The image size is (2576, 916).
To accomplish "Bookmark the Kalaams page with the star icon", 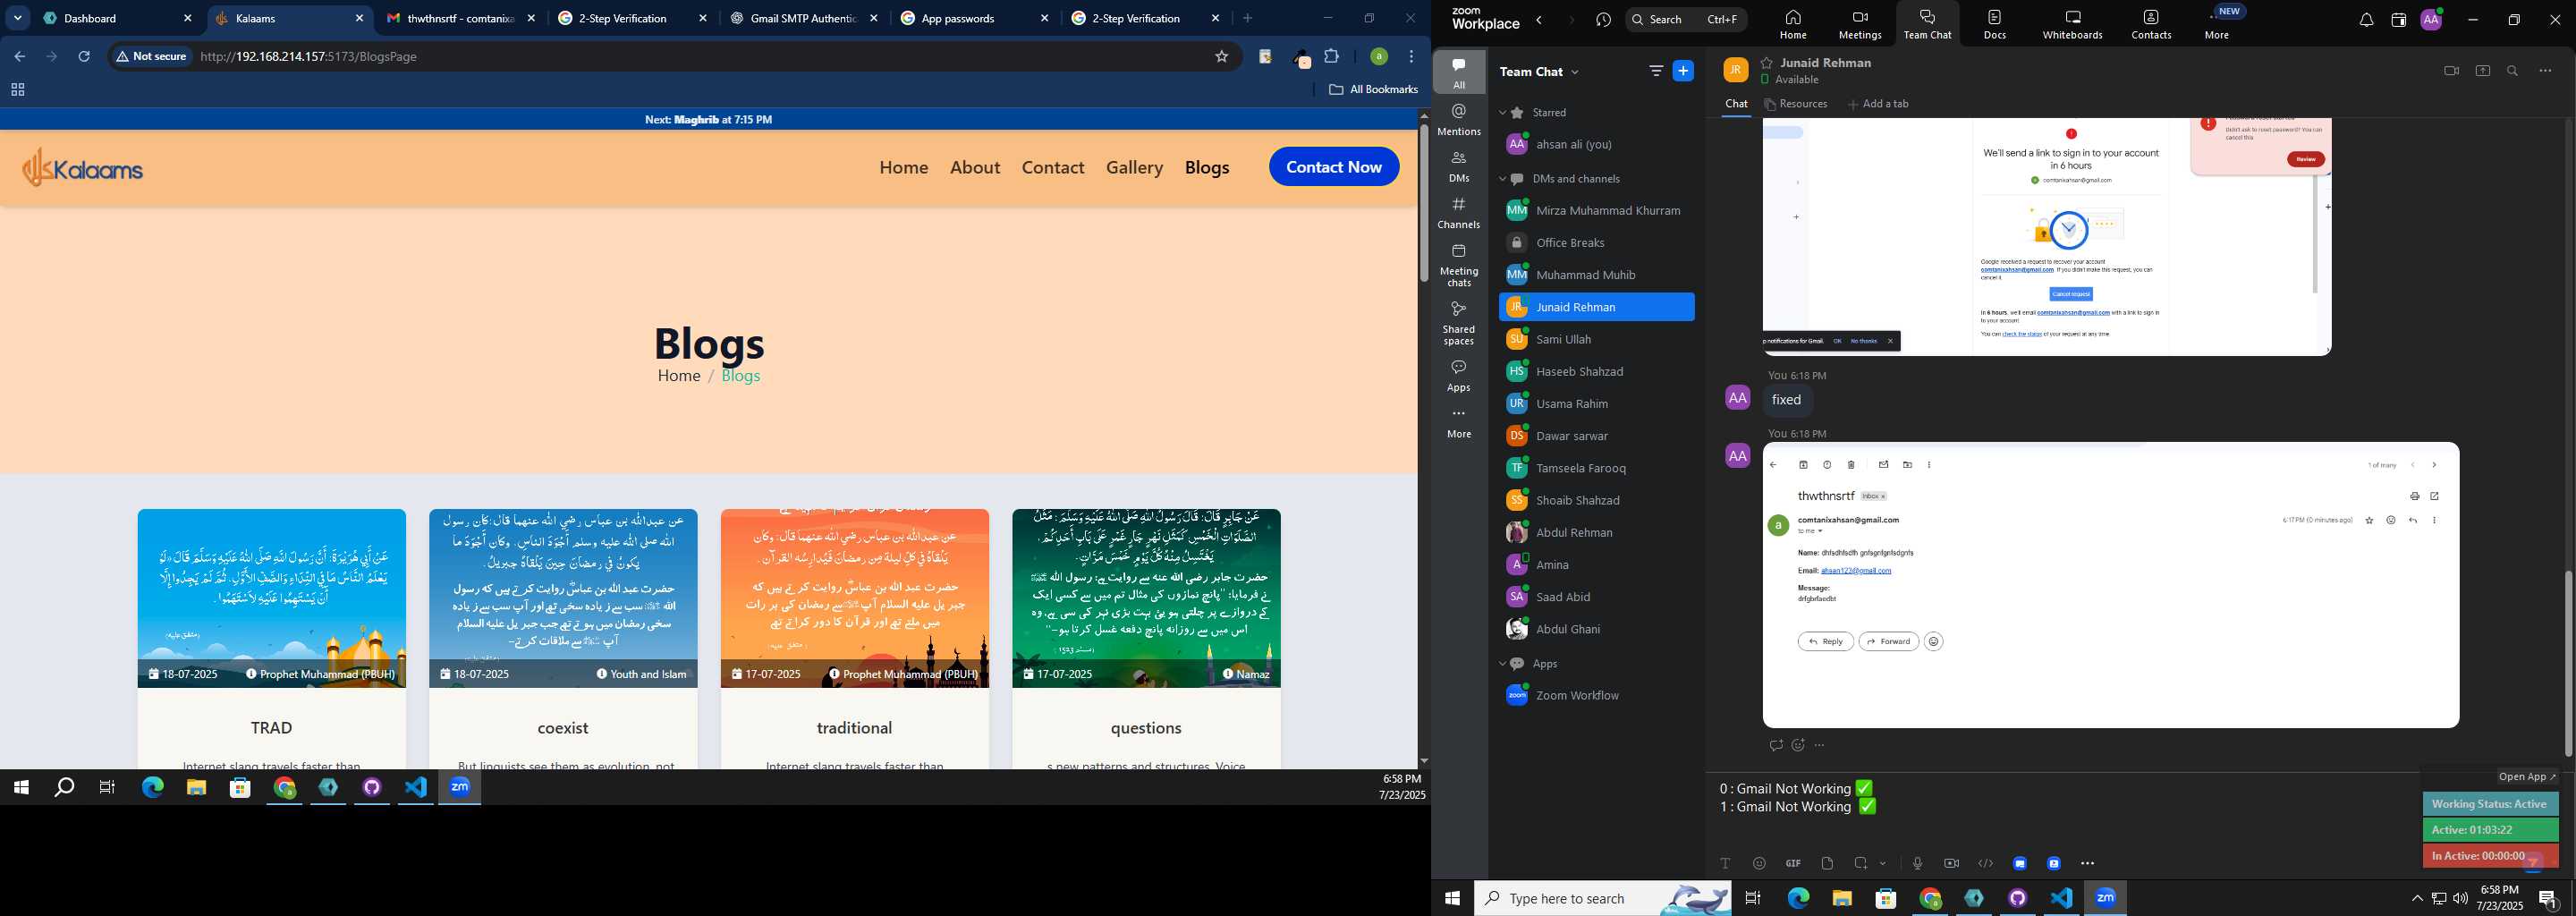I will click(1221, 57).
